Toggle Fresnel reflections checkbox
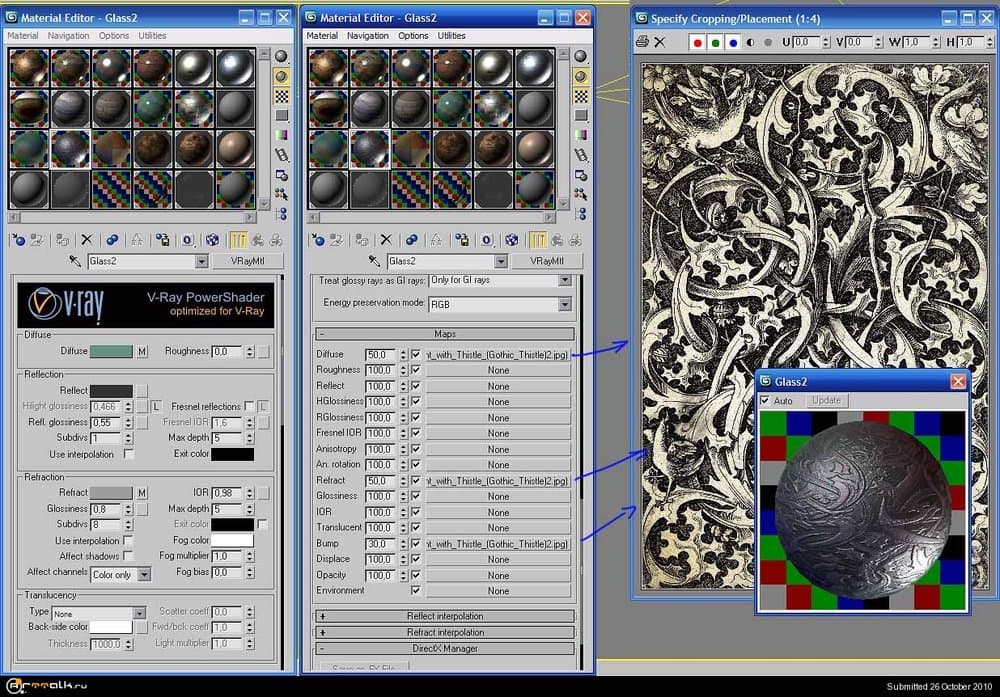Viewport: 1000px width, 697px height. (249, 406)
